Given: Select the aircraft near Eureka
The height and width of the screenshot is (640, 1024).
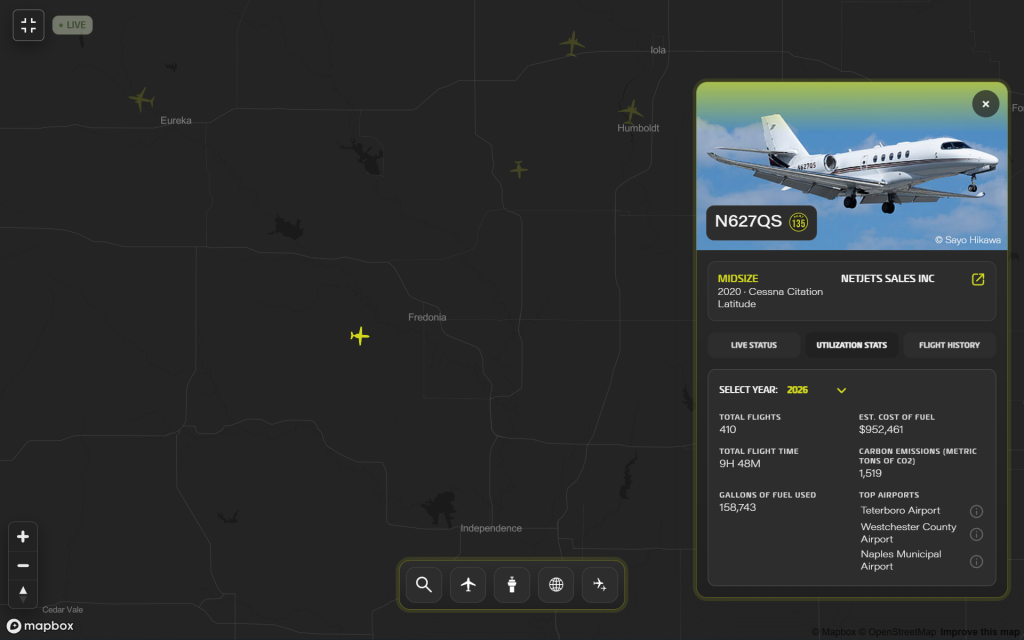Looking at the screenshot, I should (141, 99).
